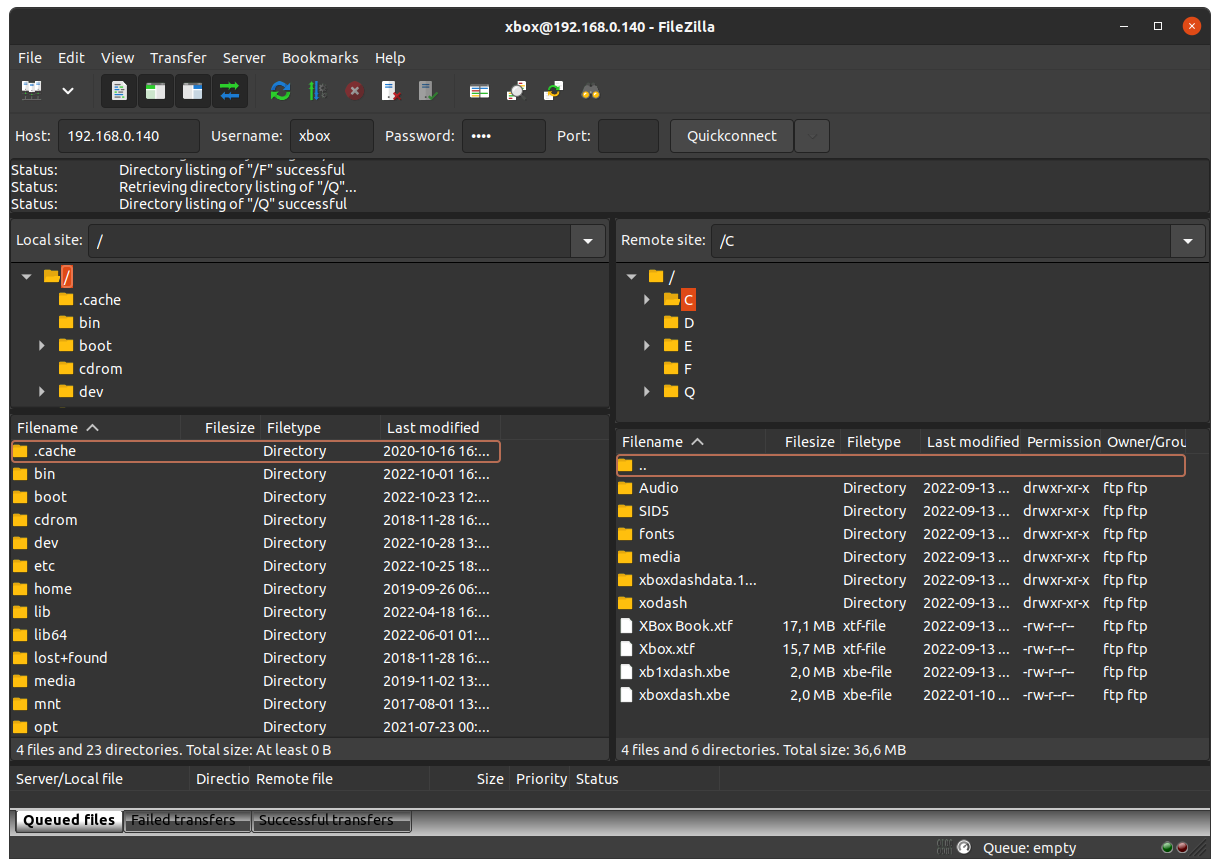
Task: Open the Help menu
Action: pos(390,58)
